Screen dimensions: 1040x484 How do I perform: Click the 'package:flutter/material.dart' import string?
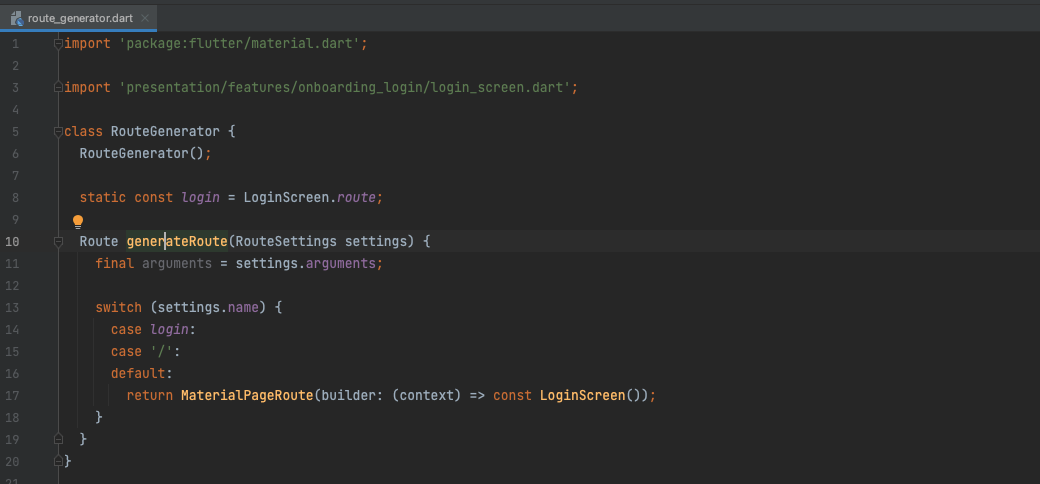click(239, 44)
